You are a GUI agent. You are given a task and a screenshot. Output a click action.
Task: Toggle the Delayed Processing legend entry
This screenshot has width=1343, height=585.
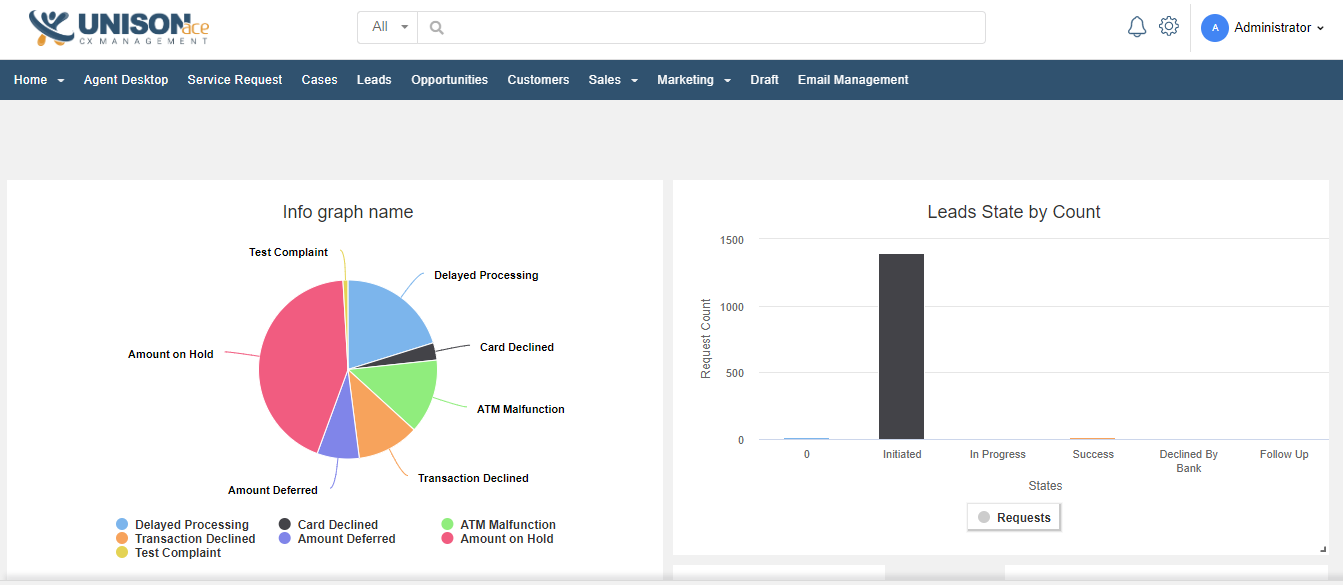(x=184, y=524)
